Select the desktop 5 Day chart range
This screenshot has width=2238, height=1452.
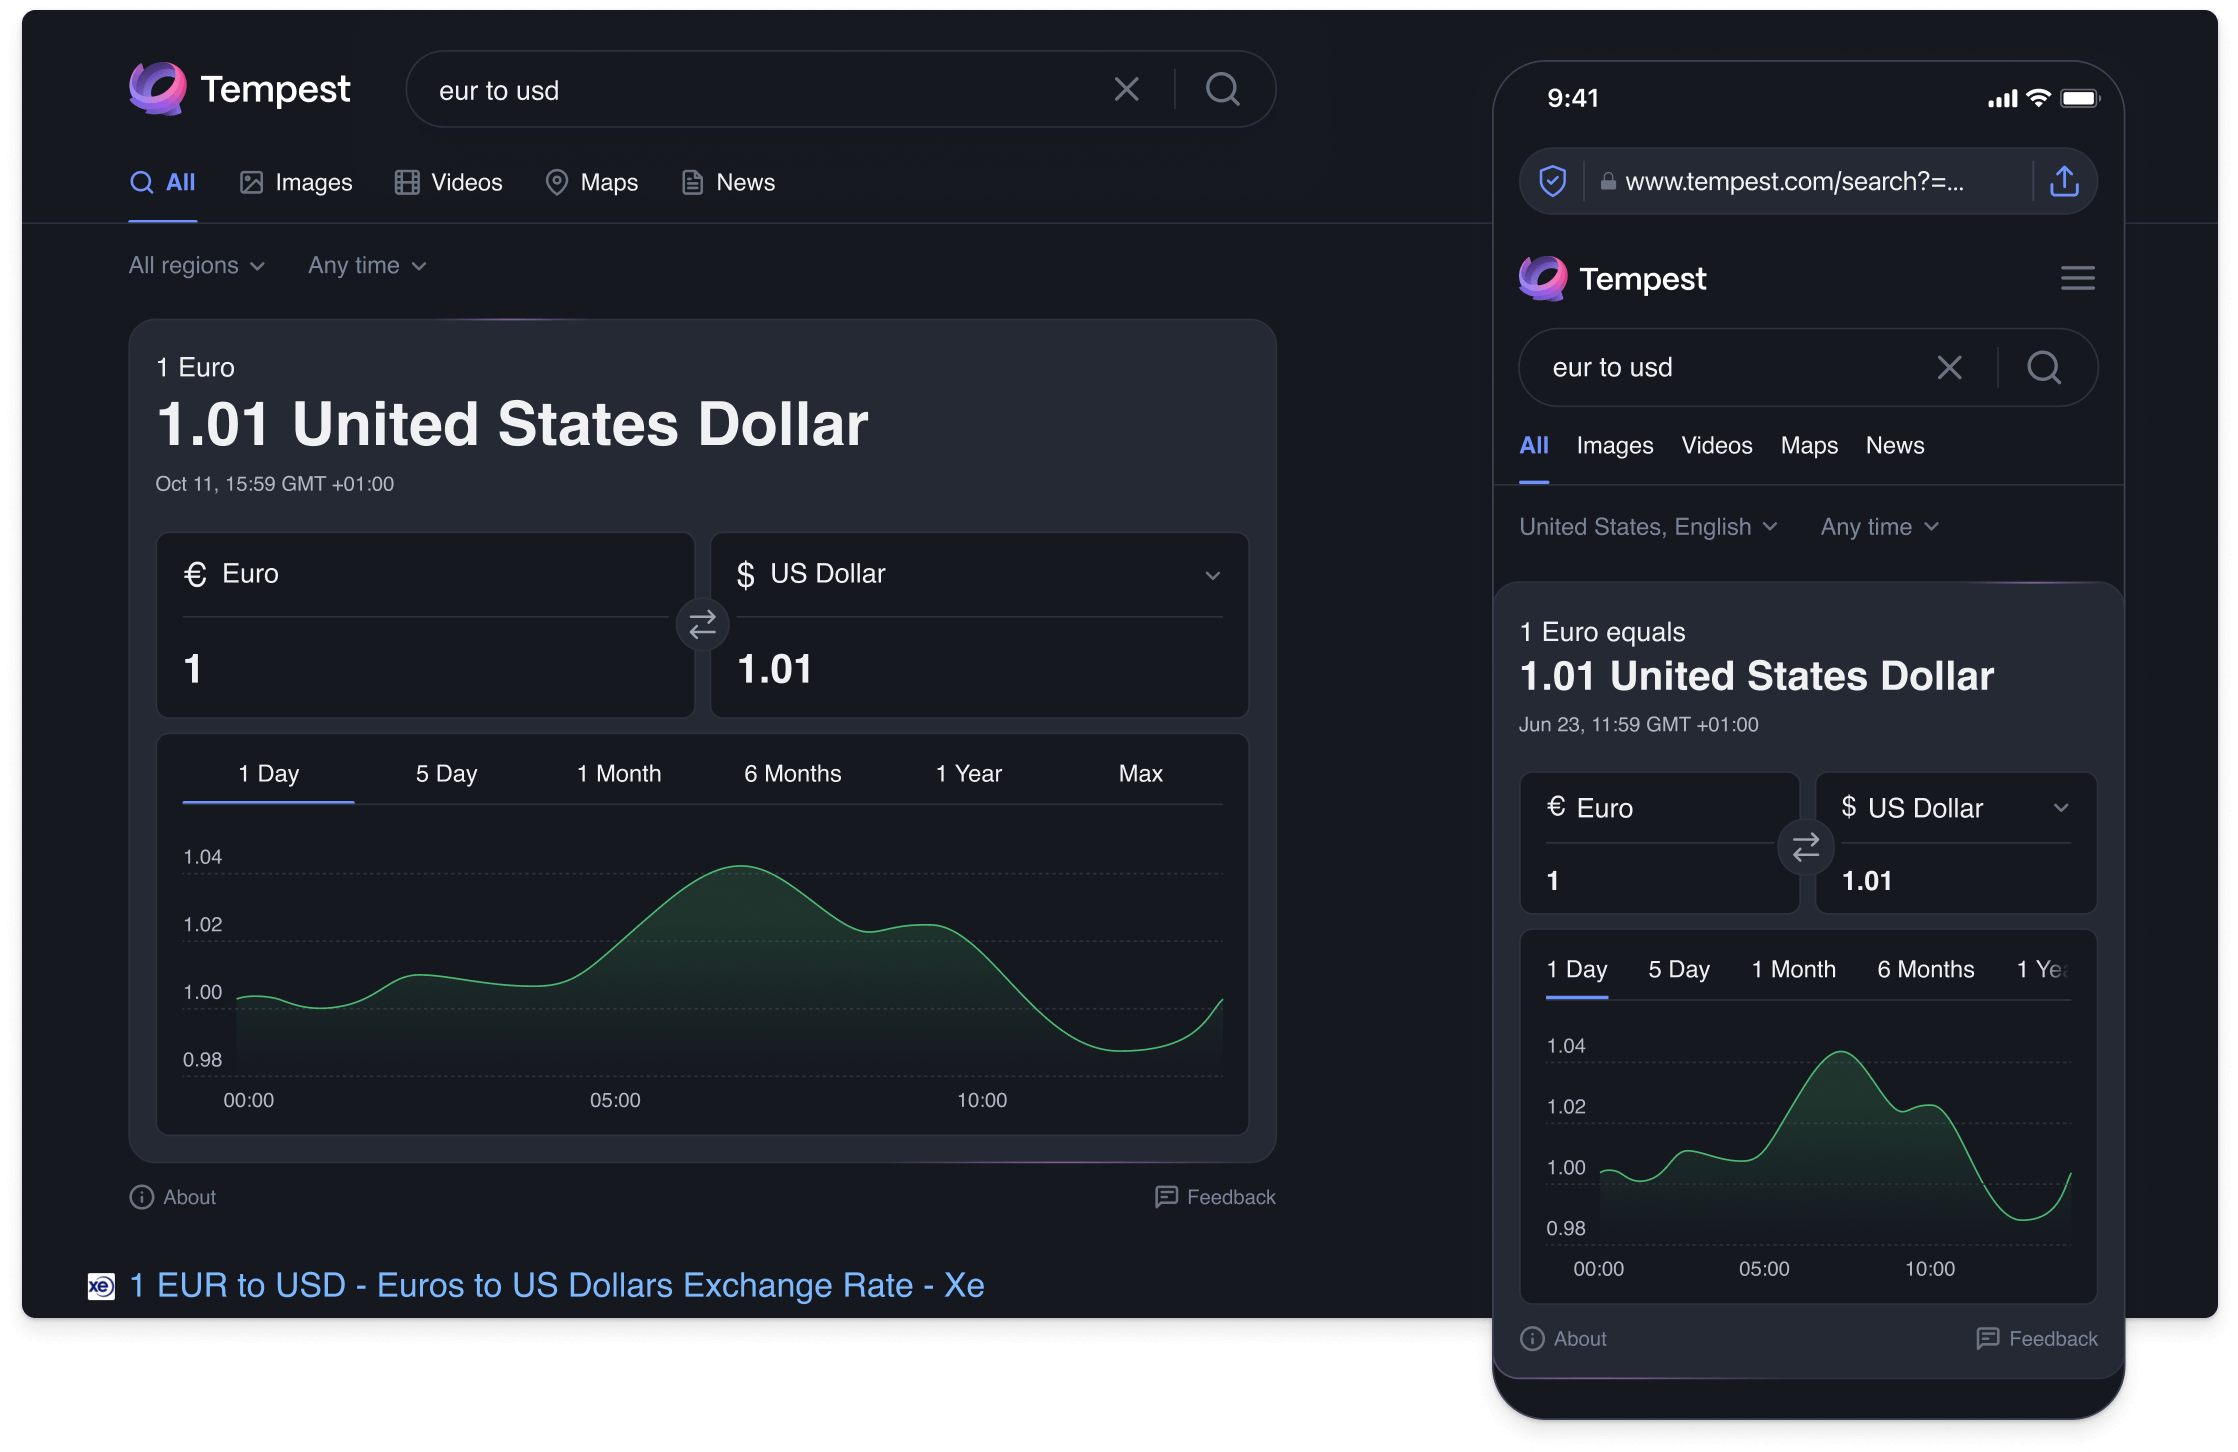click(446, 774)
